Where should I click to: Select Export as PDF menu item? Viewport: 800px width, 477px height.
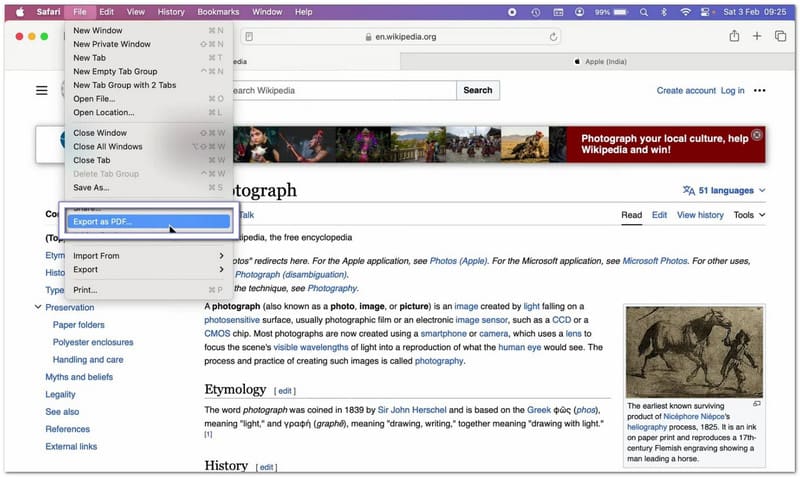pos(148,221)
